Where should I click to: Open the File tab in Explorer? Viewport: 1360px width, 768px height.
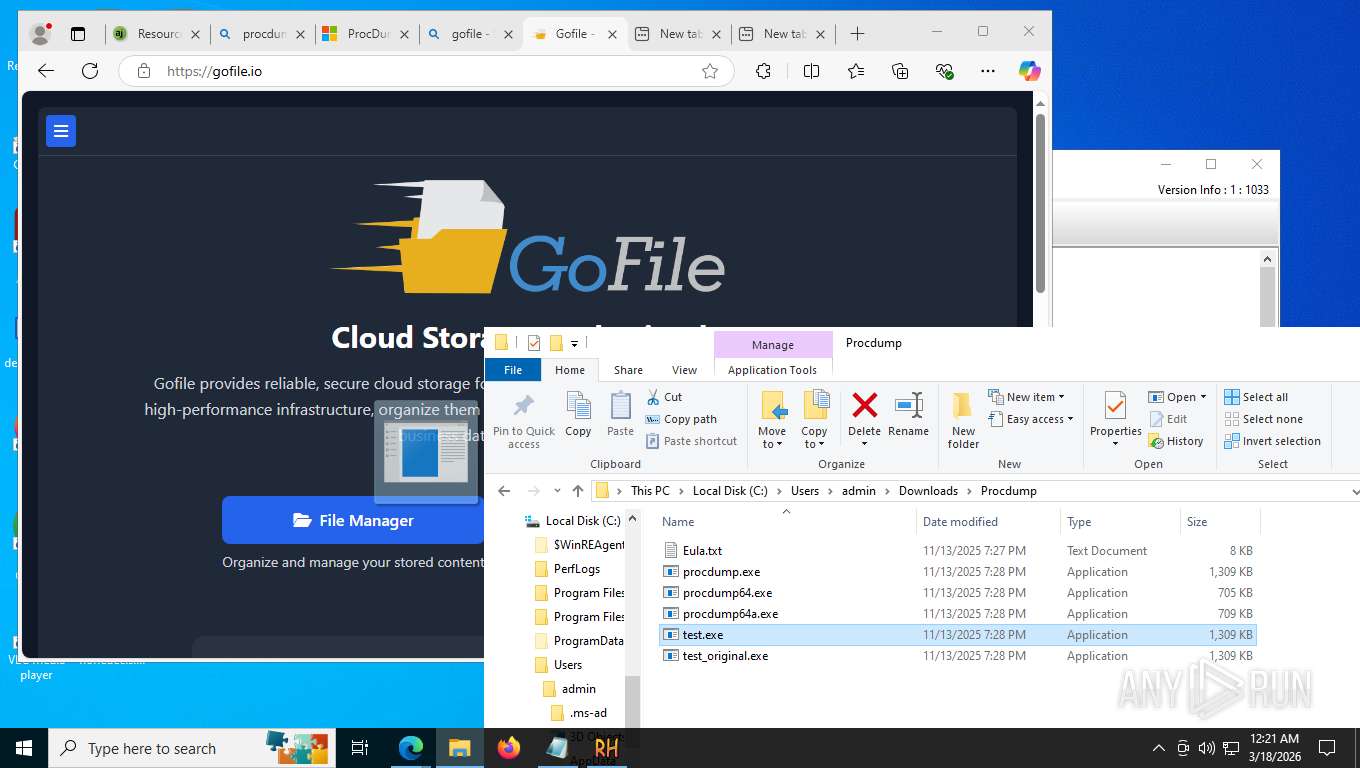pyautogui.click(x=513, y=370)
